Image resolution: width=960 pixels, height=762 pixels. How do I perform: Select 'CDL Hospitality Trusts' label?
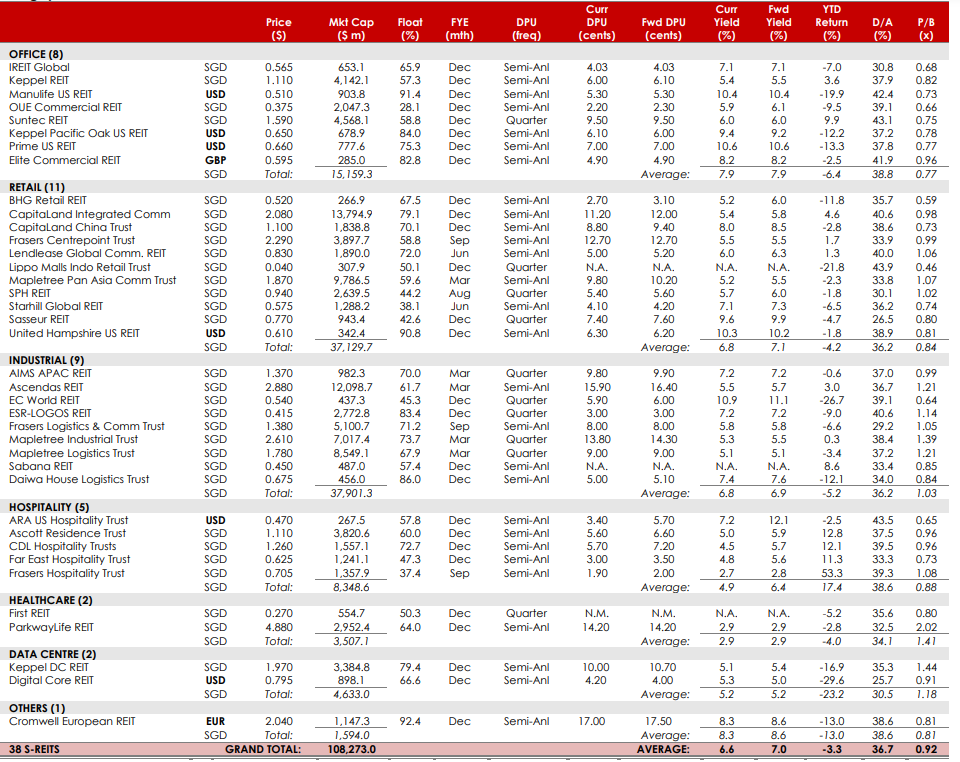click(x=62, y=546)
